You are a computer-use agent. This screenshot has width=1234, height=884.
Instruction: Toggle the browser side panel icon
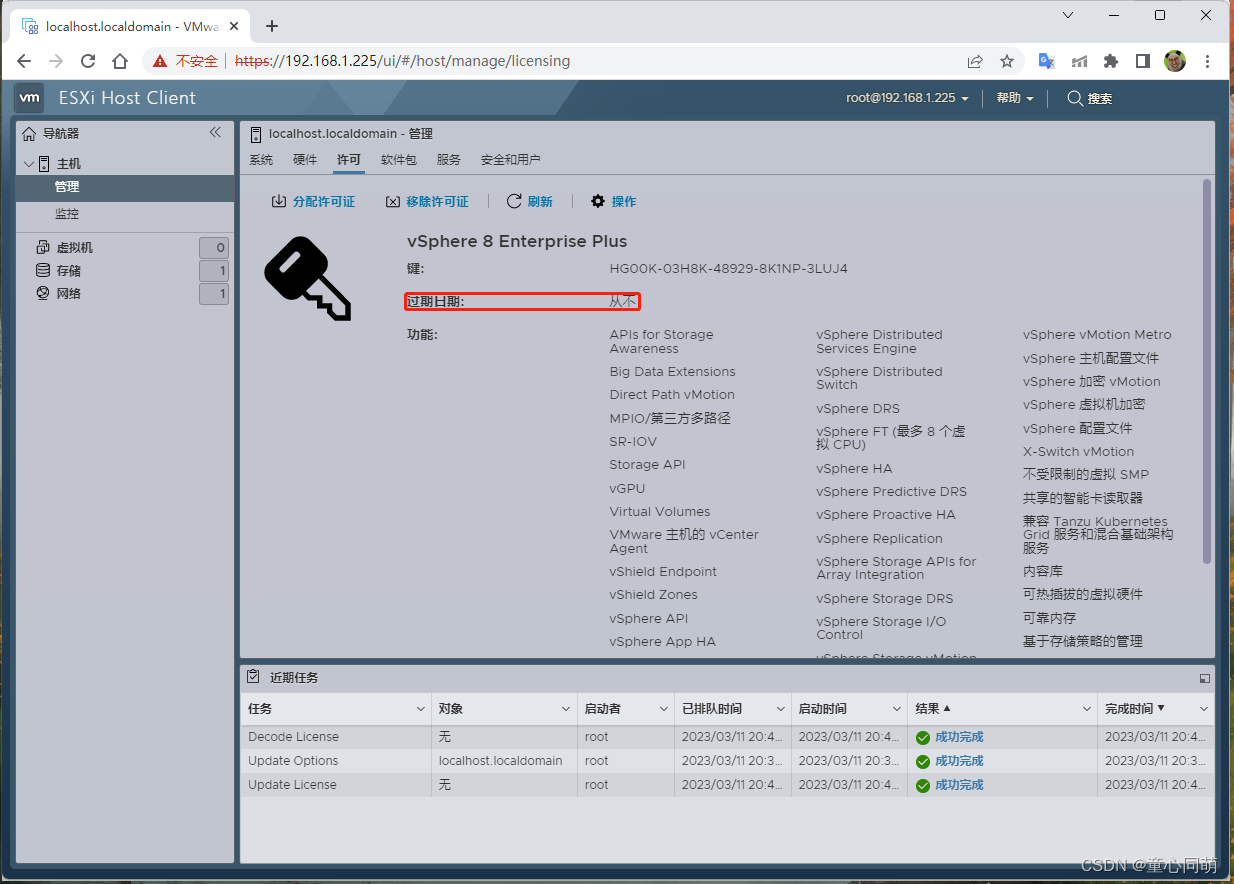coord(1143,61)
